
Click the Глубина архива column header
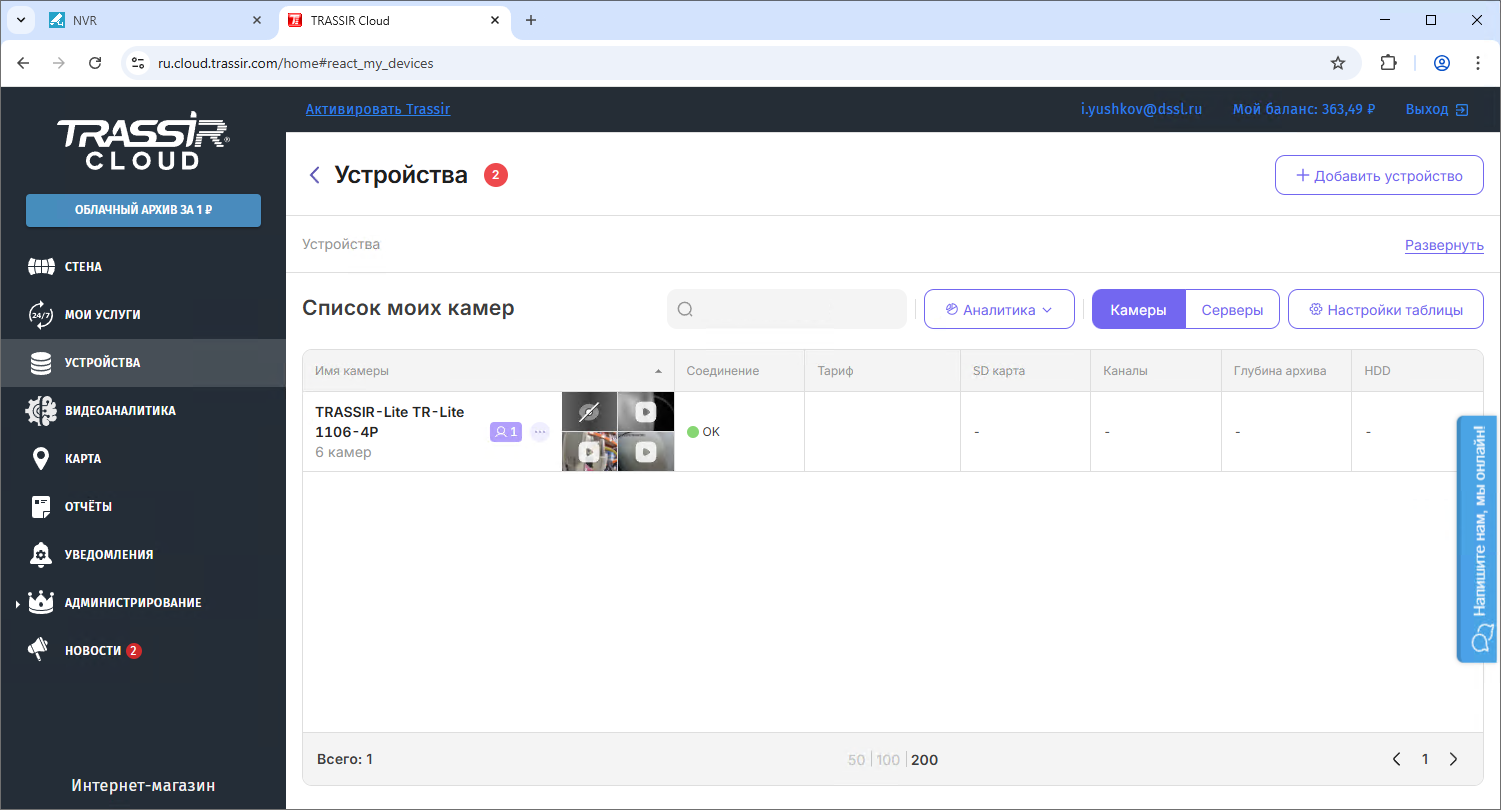tap(1285, 371)
